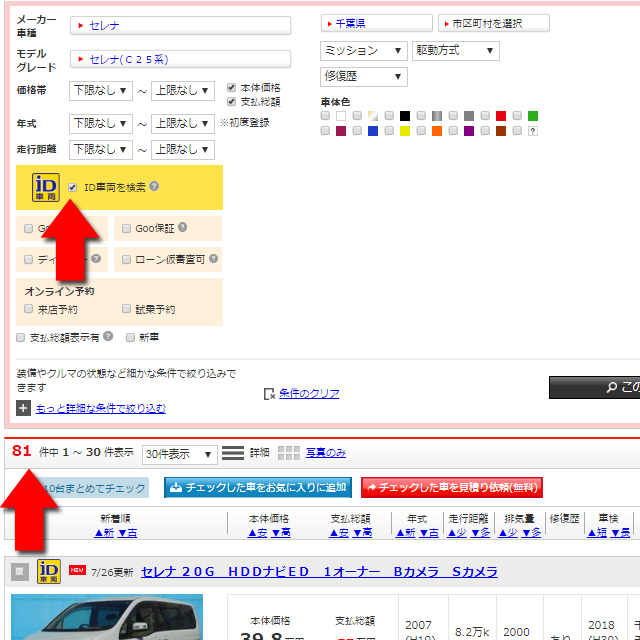Viewport: 640px width, 640px height.
Task: Open help icon next to ID車両を検索
Action: (154, 186)
